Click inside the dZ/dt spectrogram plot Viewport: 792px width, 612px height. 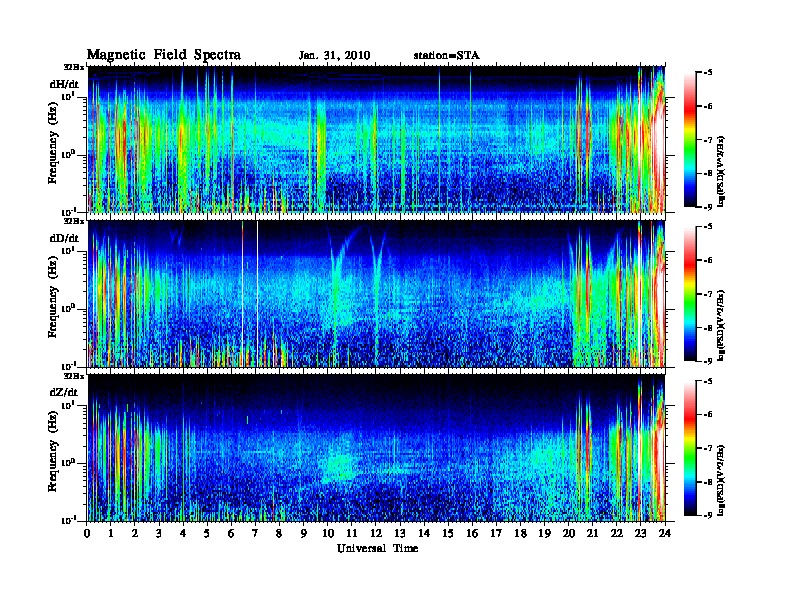[376, 448]
